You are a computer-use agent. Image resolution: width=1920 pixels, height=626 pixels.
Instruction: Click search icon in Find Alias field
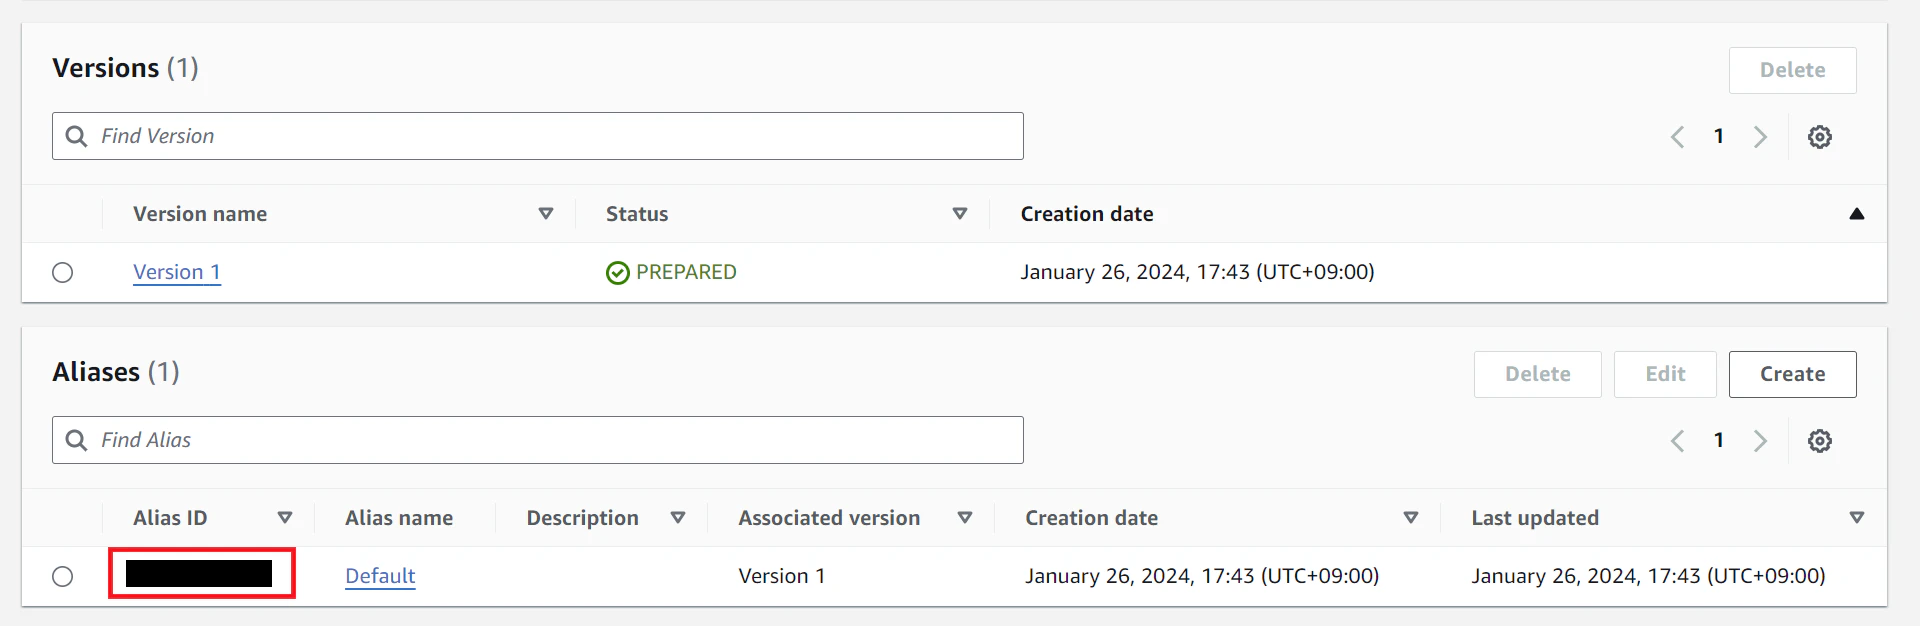tap(76, 440)
